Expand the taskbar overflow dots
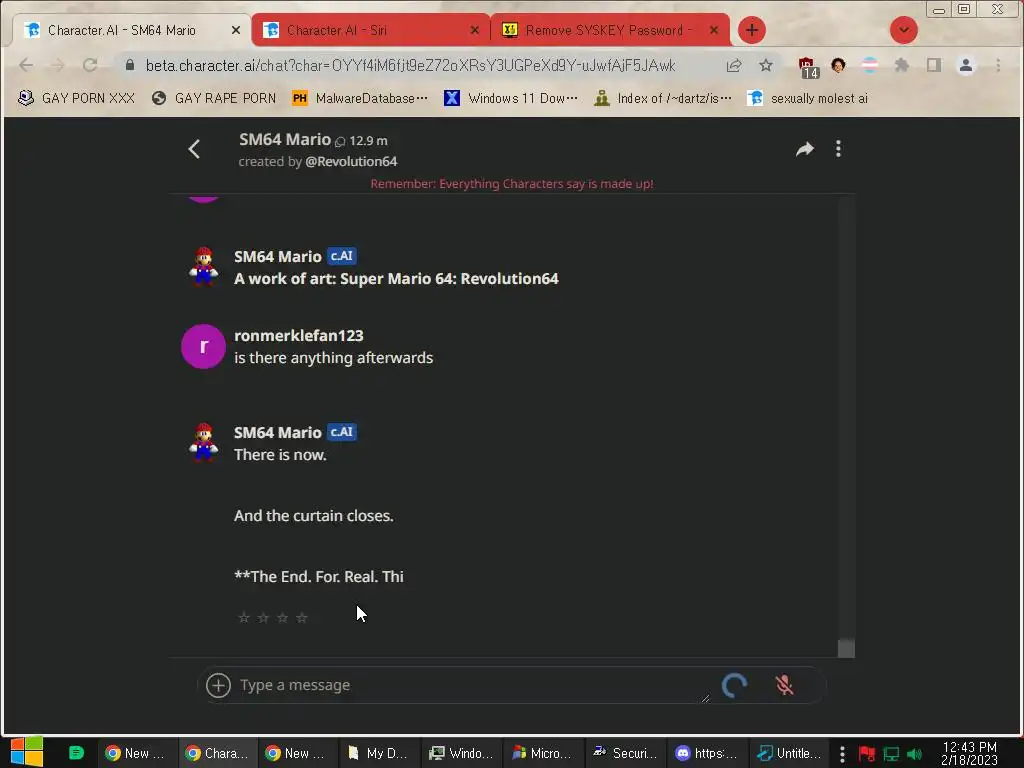Image resolution: width=1024 pixels, height=768 pixels. (842, 753)
